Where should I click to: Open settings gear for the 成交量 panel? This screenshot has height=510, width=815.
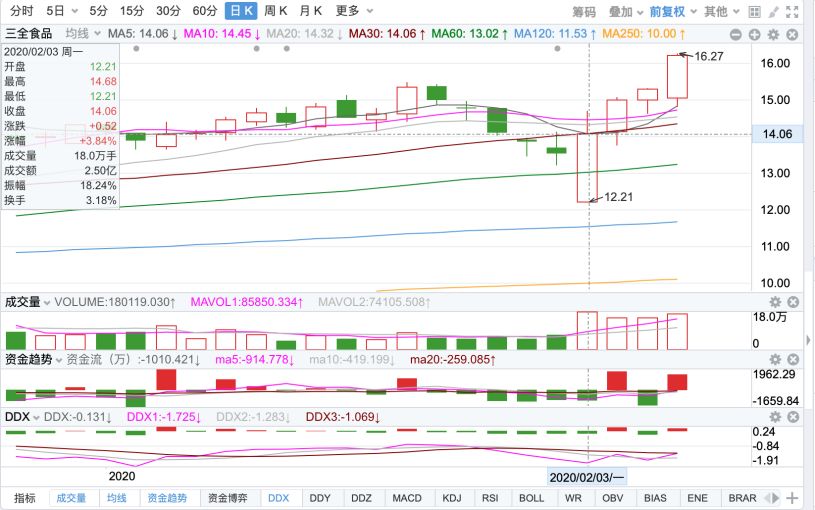(775, 302)
